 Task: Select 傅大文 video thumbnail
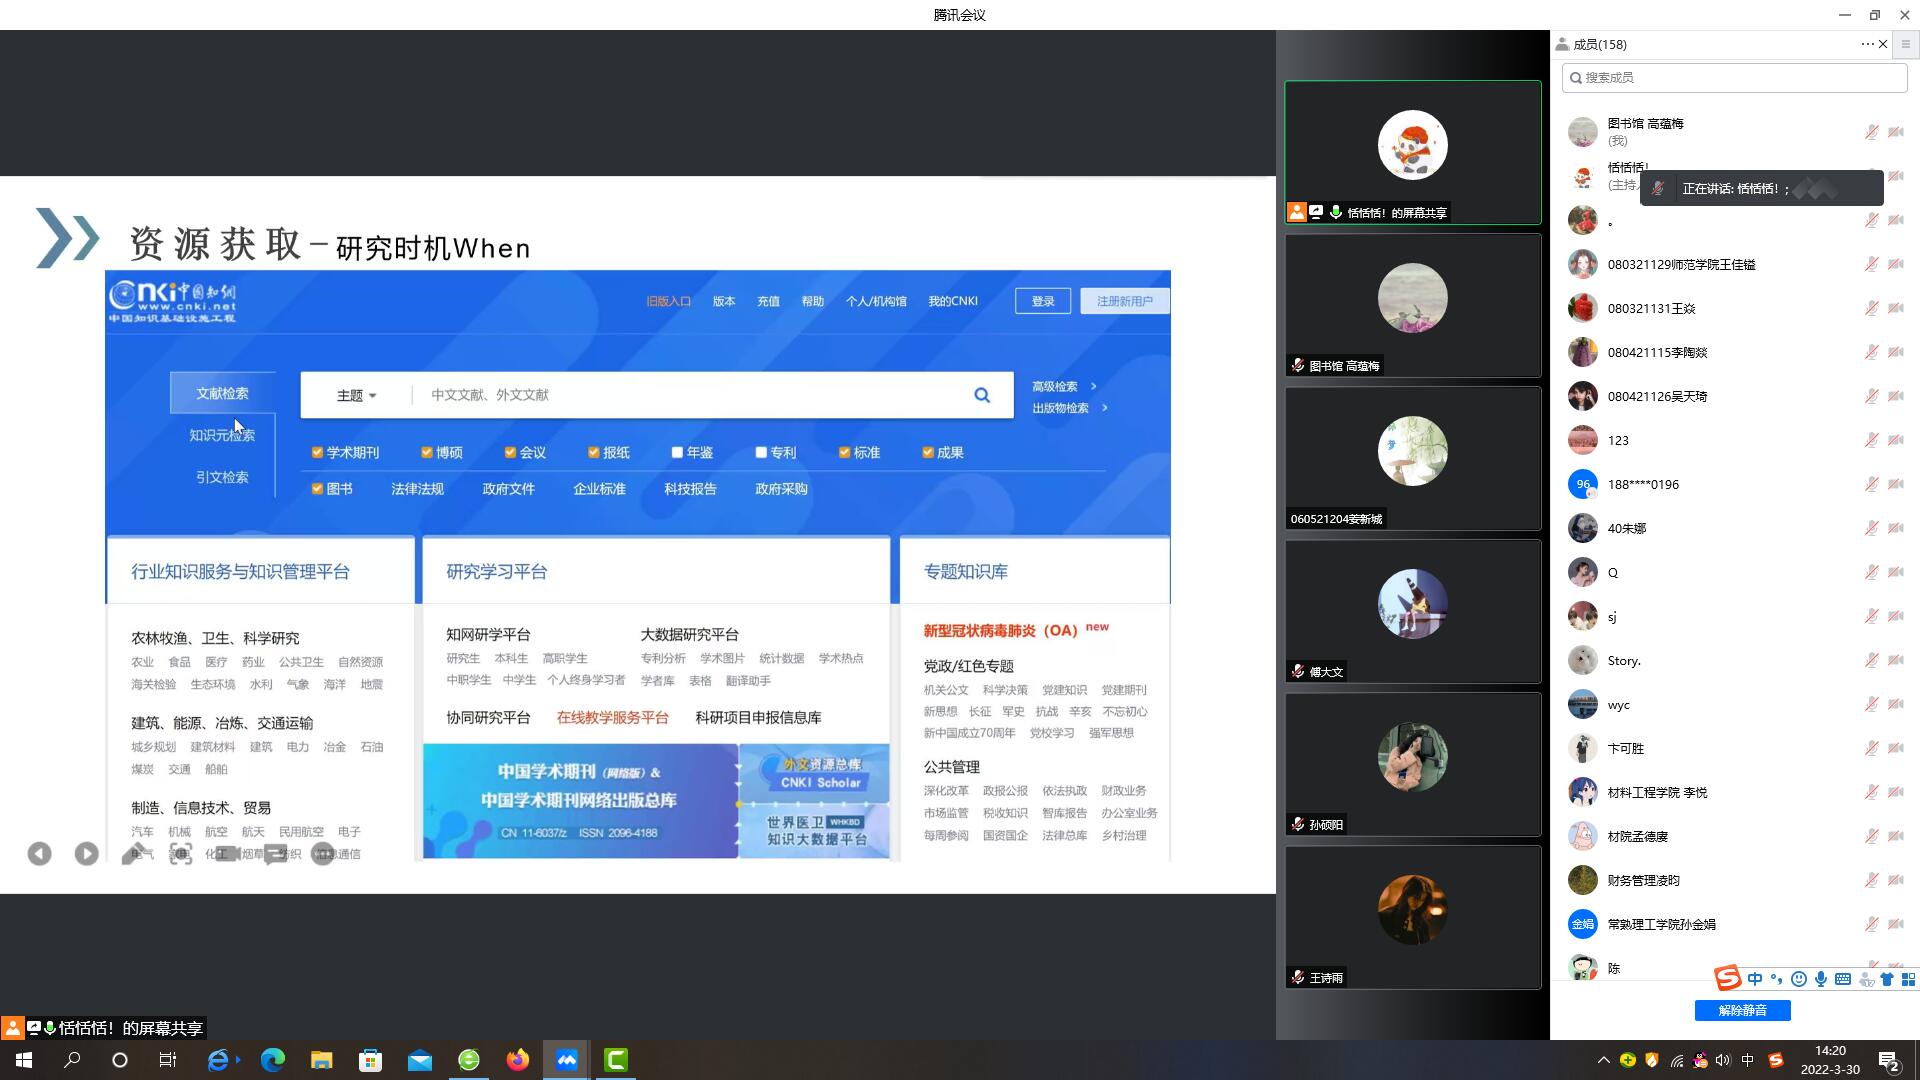(x=1412, y=611)
